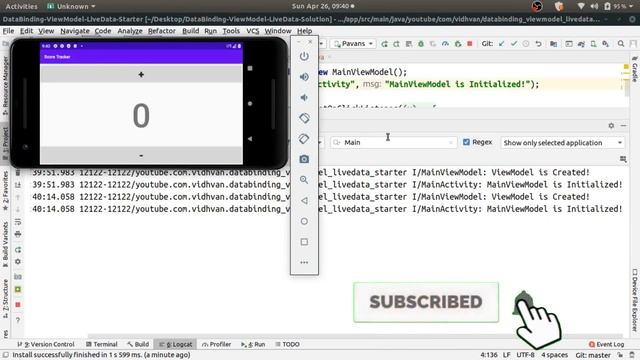This screenshot has width=640, height=360.
Task: Open the Profiler tool tab
Action: (216, 344)
